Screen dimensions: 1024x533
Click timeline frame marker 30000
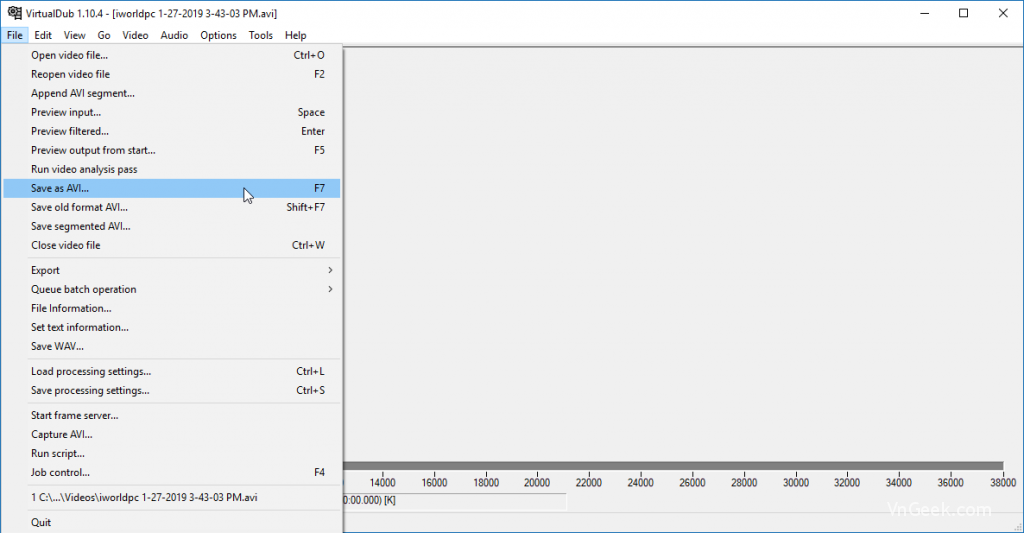point(795,483)
